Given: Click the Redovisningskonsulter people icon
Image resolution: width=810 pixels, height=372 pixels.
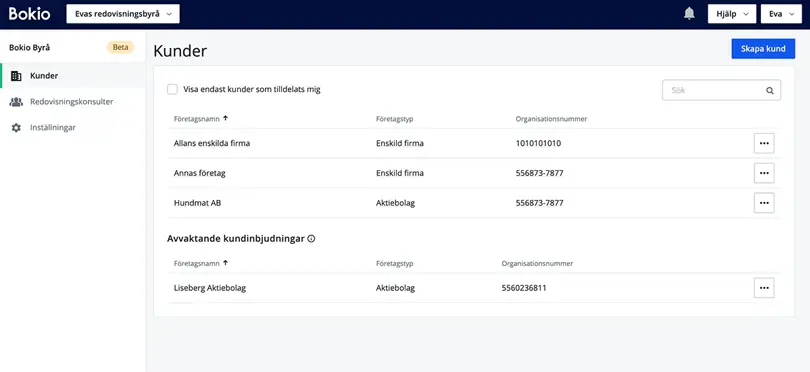Looking at the screenshot, I should [16, 102].
